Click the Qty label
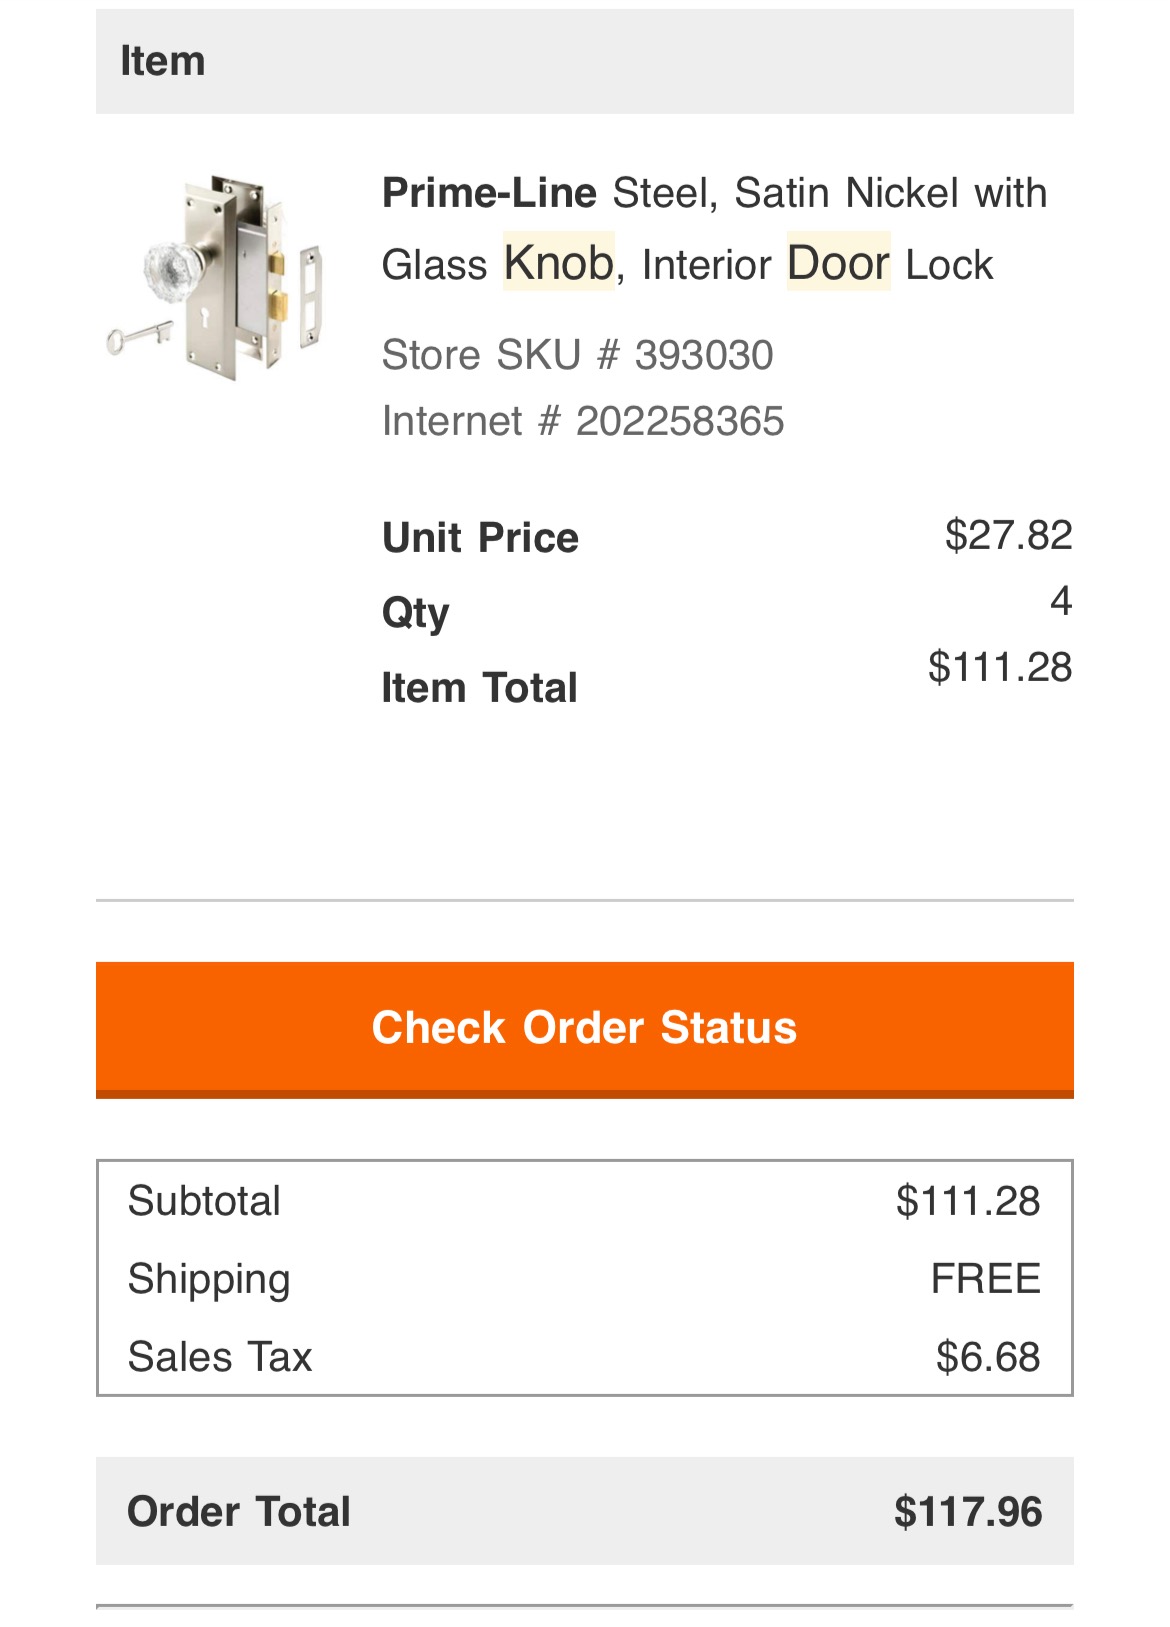The height and width of the screenshot is (1627, 1170). click(x=415, y=613)
